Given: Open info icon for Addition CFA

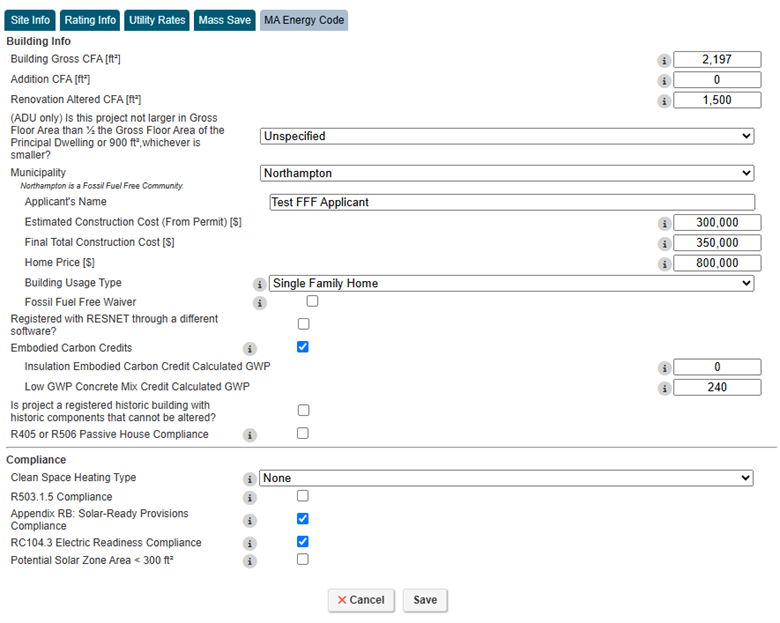Looking at the screenshot, I should [664, 81].
